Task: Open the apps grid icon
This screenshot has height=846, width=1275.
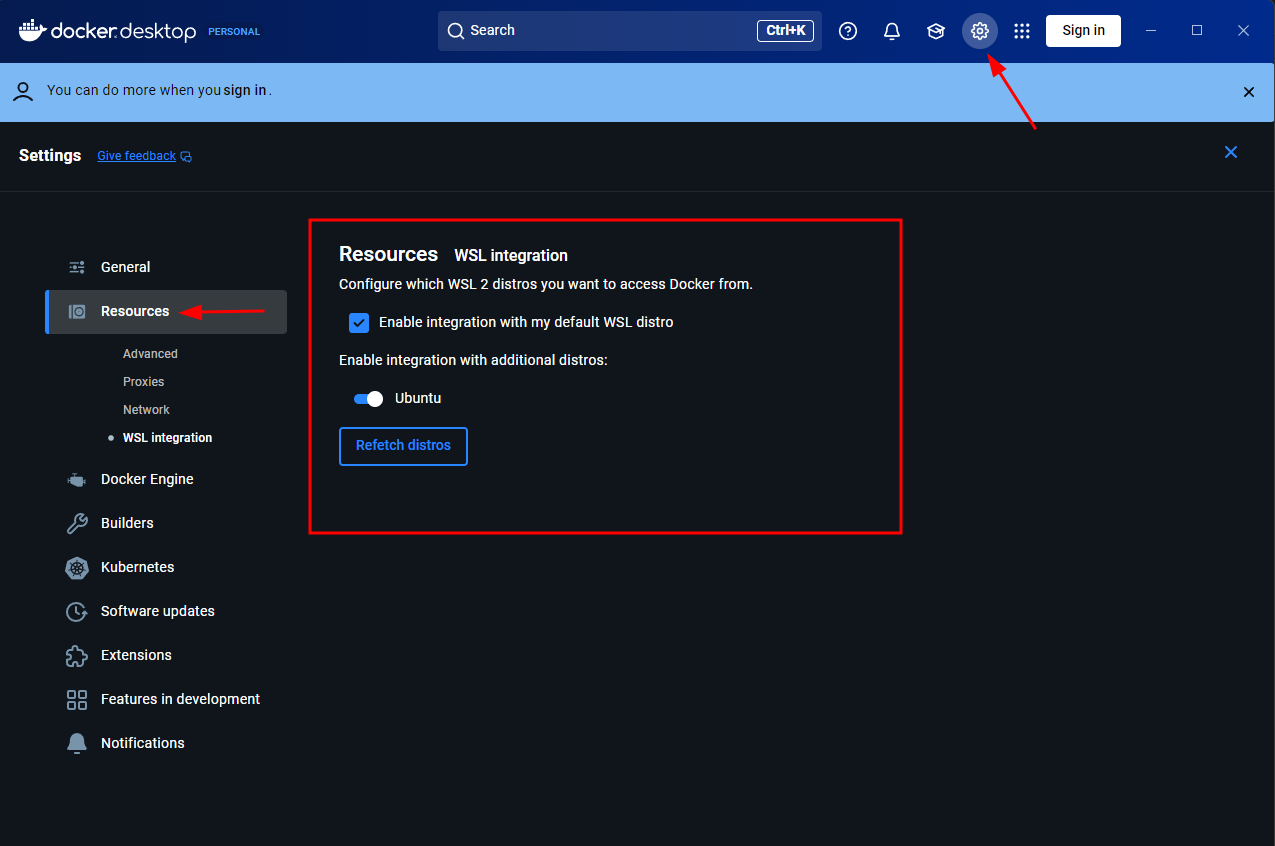Action: pos(1022,31)
